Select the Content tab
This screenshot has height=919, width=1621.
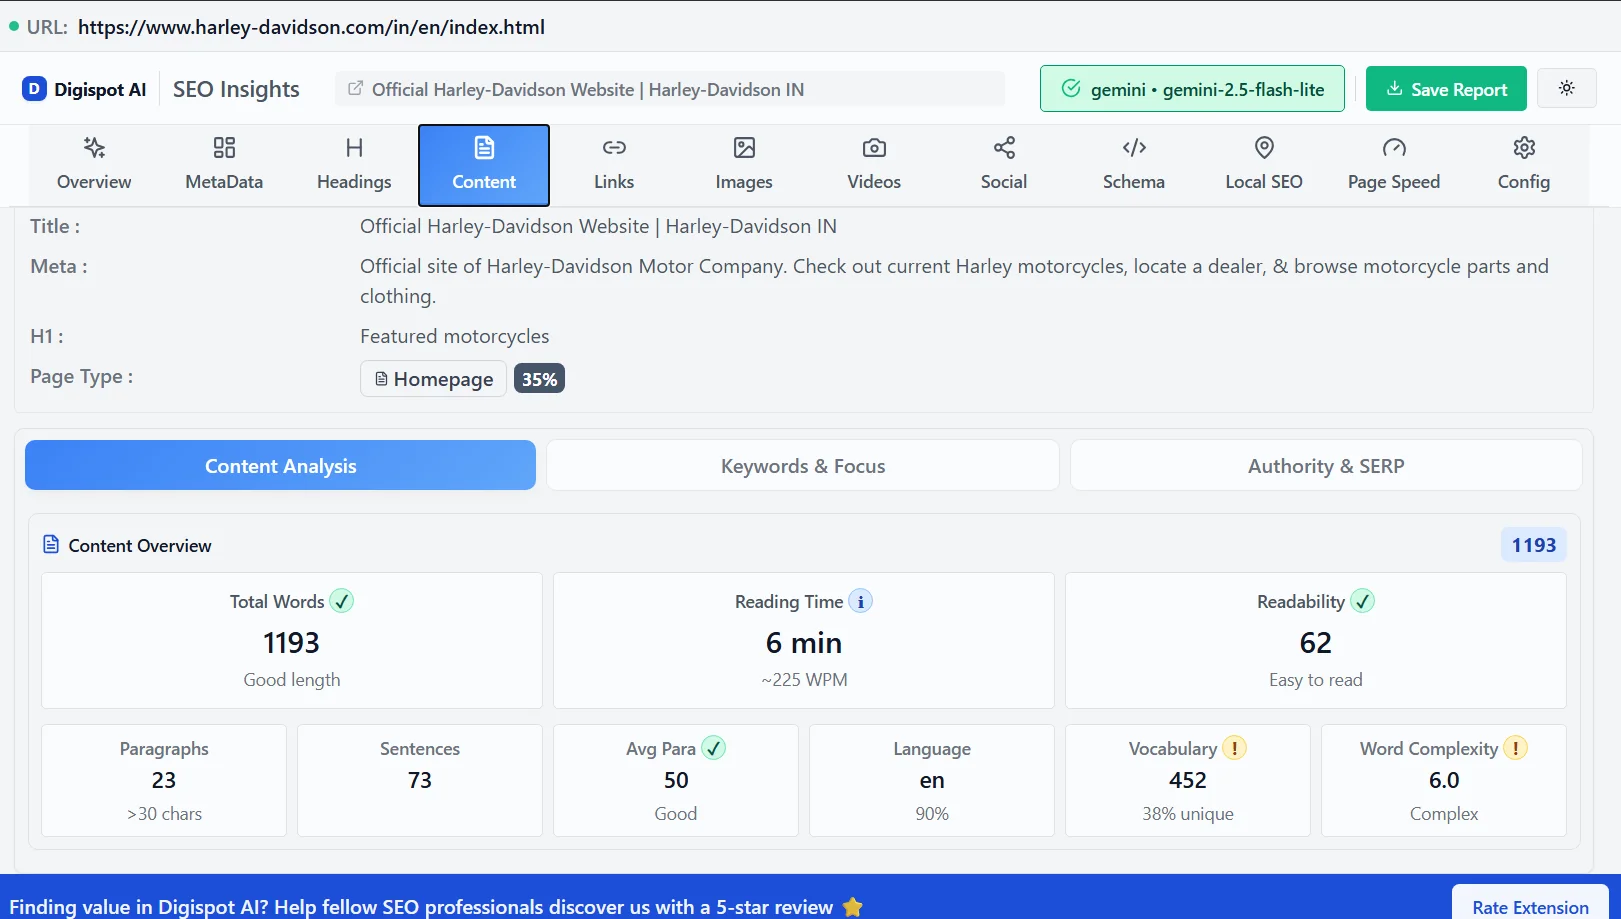point(484,165)
